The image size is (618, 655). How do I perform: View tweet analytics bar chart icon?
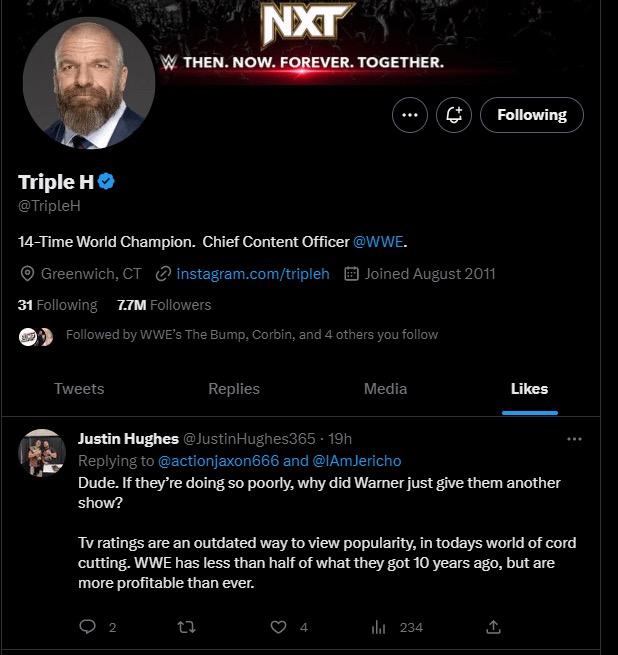[x=378, y=627]
